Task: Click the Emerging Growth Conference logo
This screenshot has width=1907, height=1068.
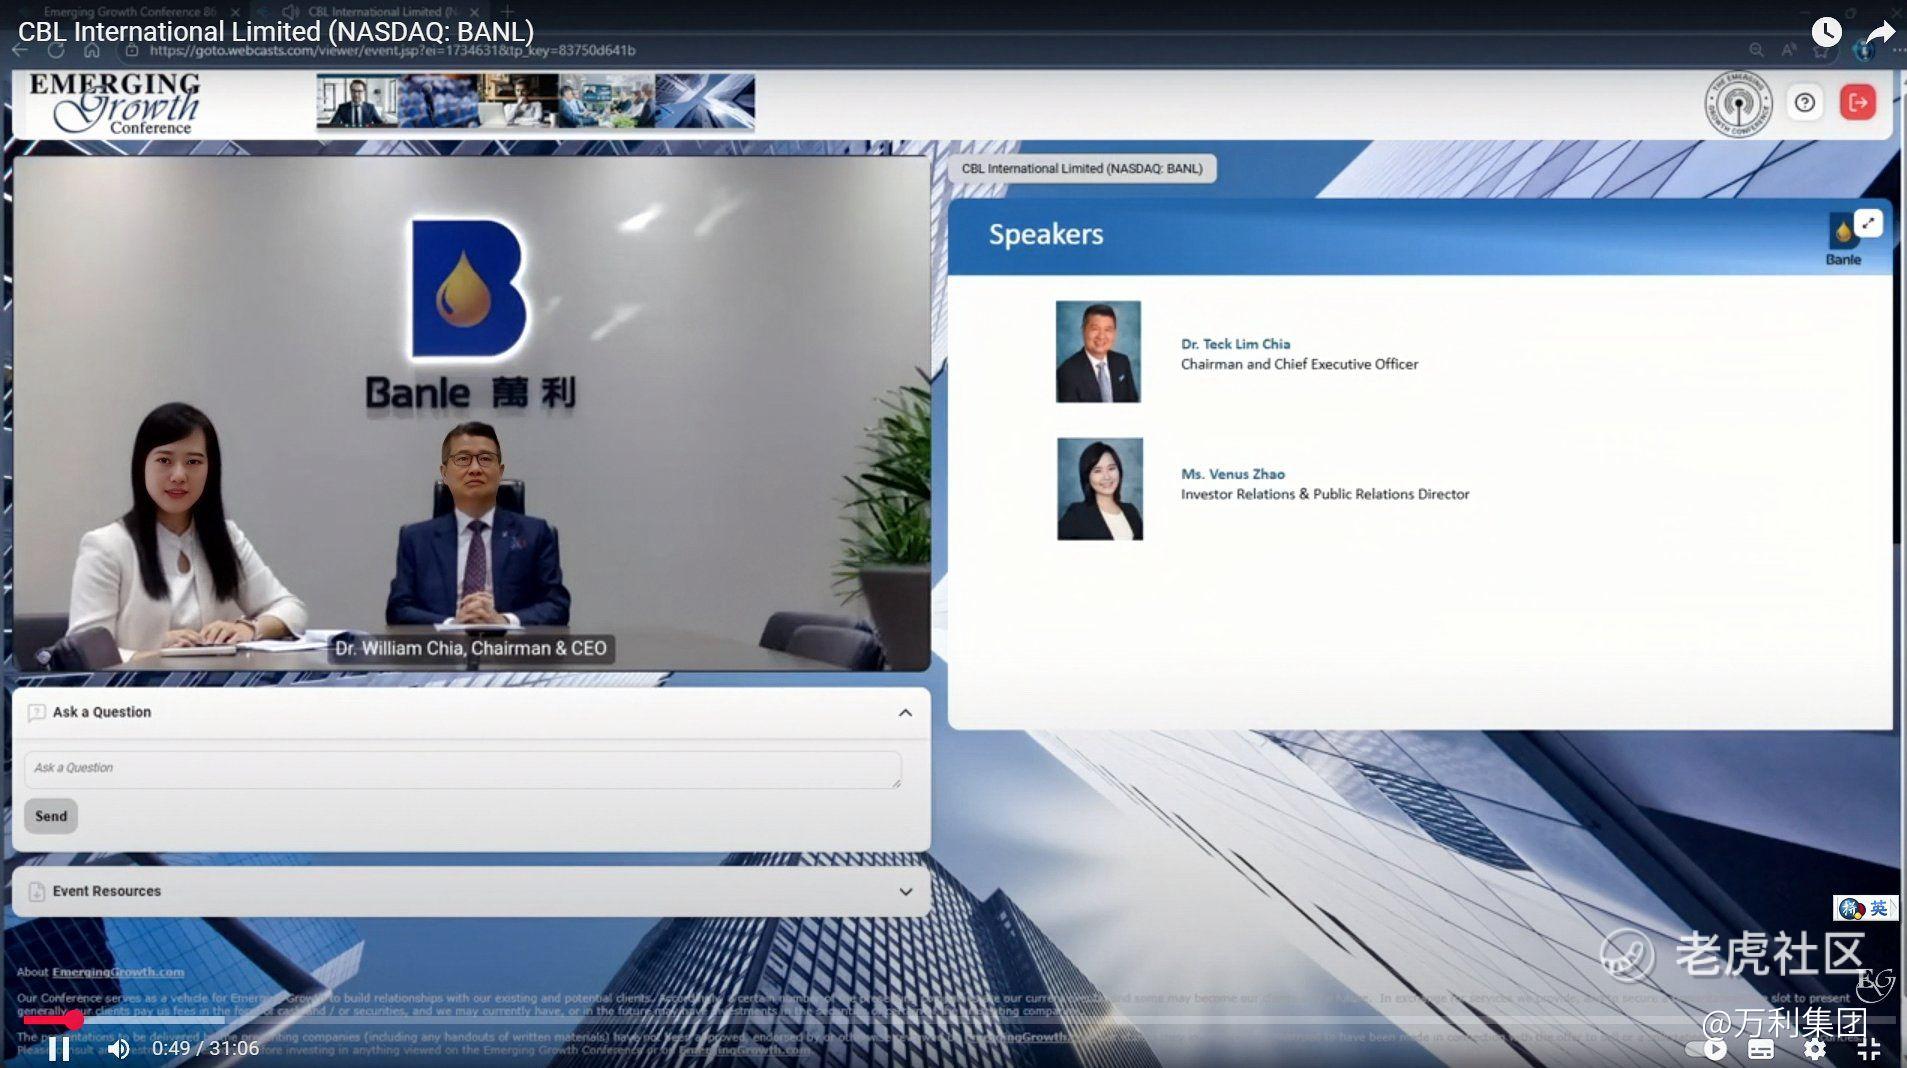Action: (x=113, y=103)
